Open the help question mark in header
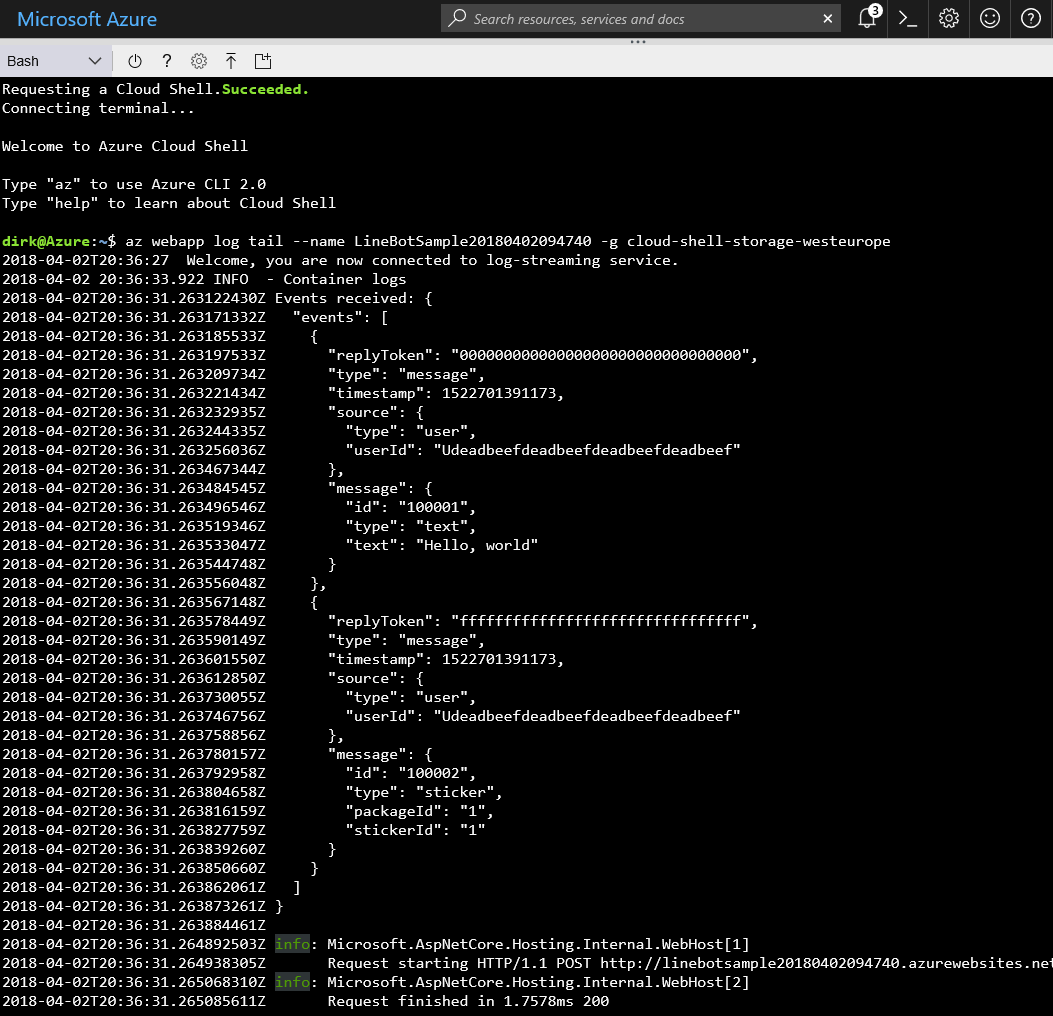This screenshot has width=1053, height=1016. pyautogui.click(x=1031, y=18)
